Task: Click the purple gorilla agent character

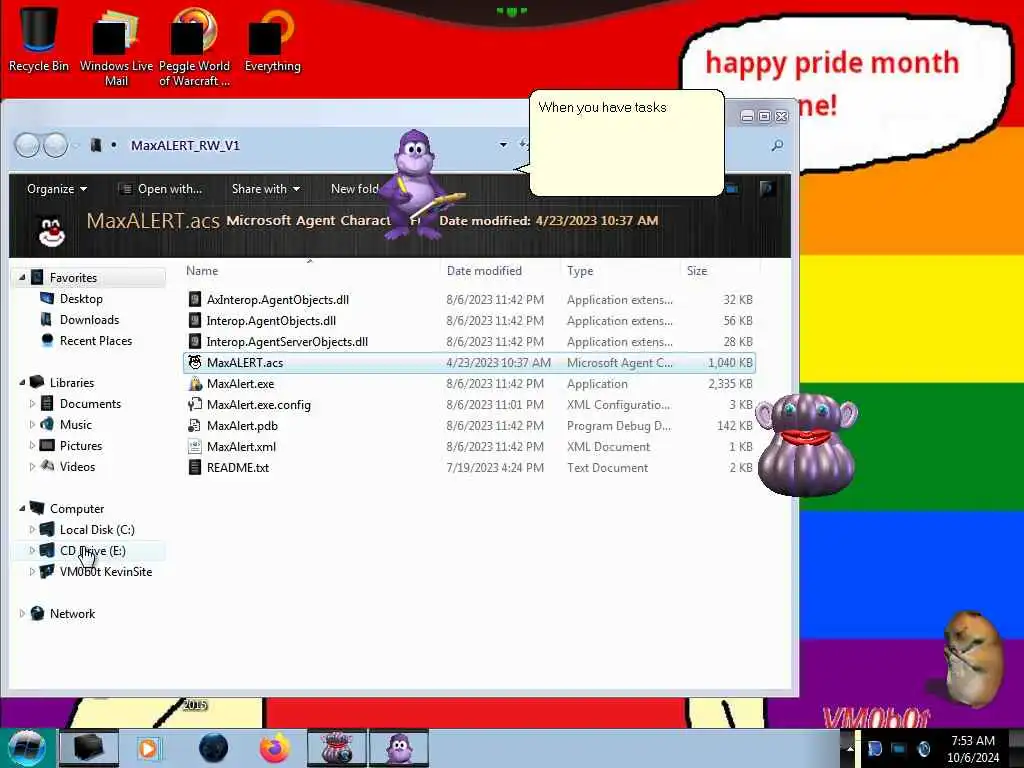Action: (x=419, y=184)
